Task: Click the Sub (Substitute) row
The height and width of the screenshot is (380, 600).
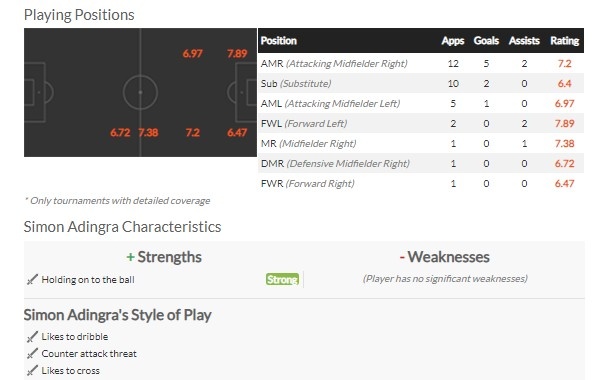Action: coord(421,83)
